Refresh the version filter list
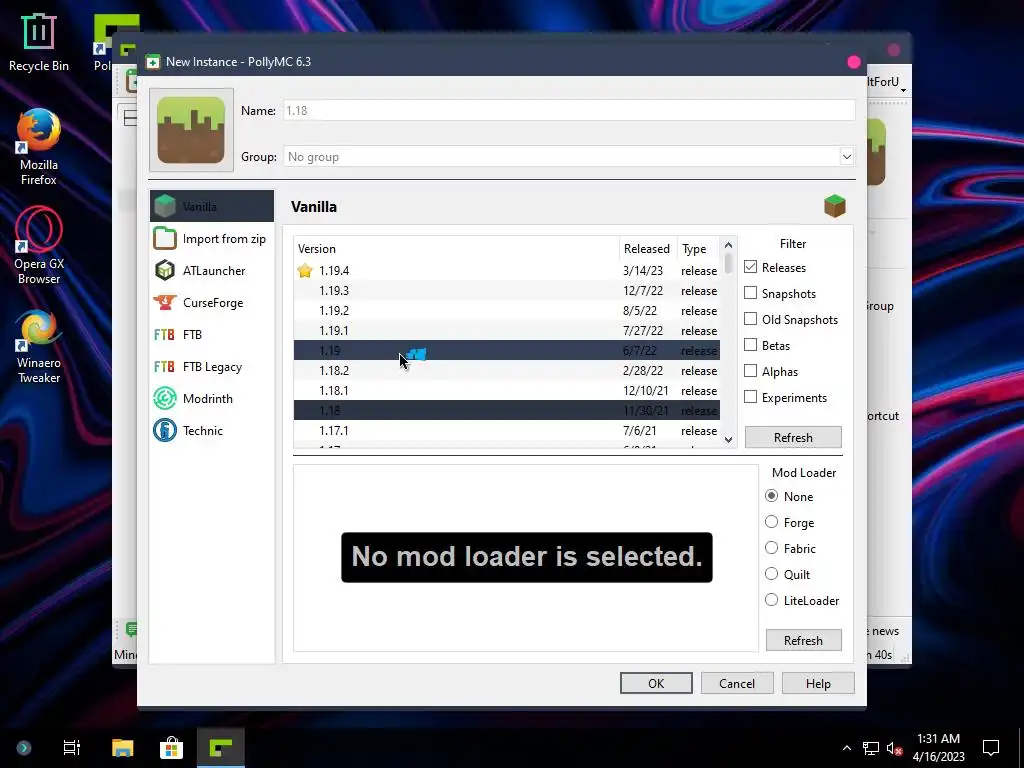This screenshot has width=1024, height=768. click(793, 438)
